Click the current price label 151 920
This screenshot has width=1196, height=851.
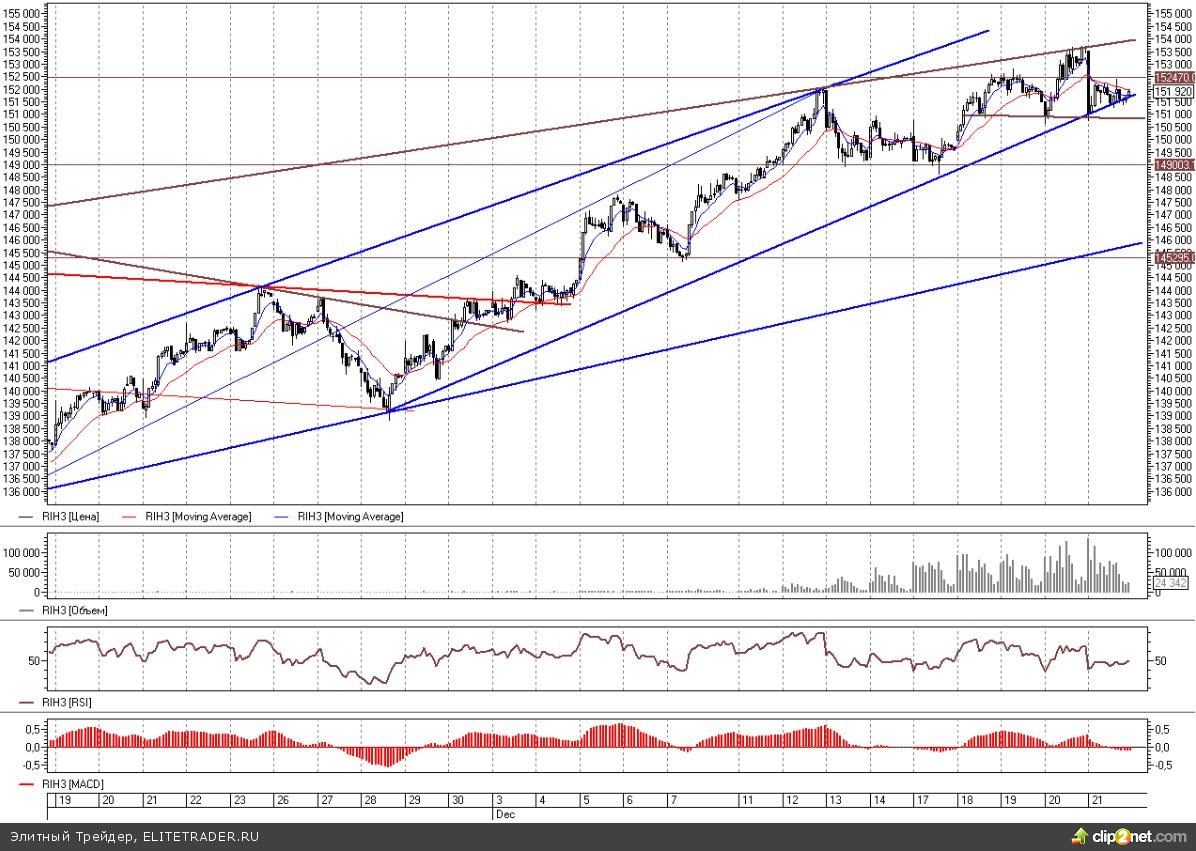pos(1173,90)
